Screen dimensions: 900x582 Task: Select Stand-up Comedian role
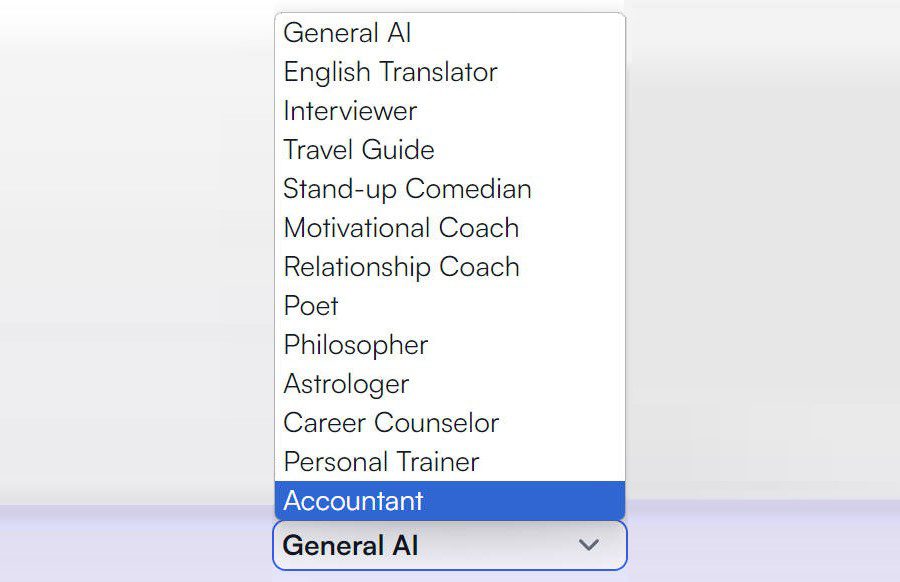point(407,189)
